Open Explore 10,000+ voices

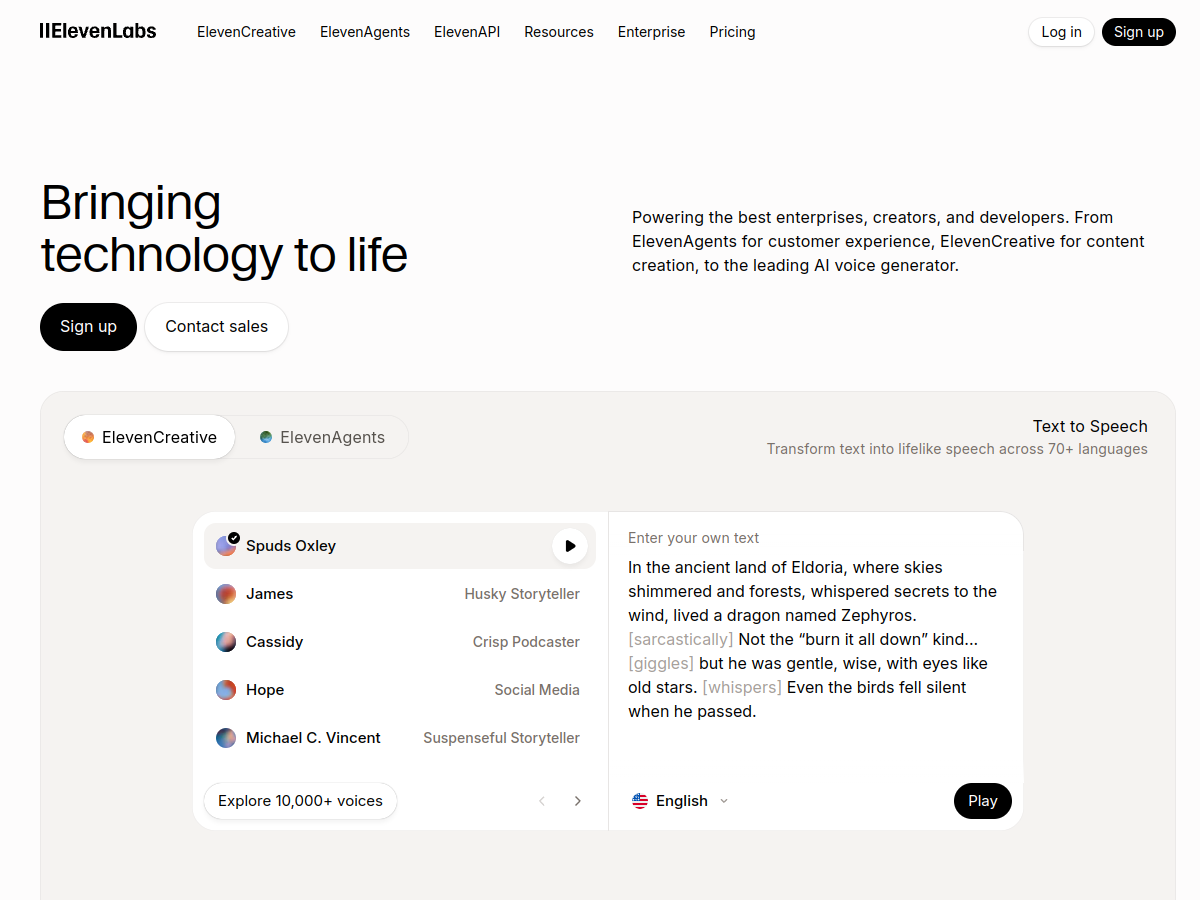pyautogui.click(x=300, y=800)
